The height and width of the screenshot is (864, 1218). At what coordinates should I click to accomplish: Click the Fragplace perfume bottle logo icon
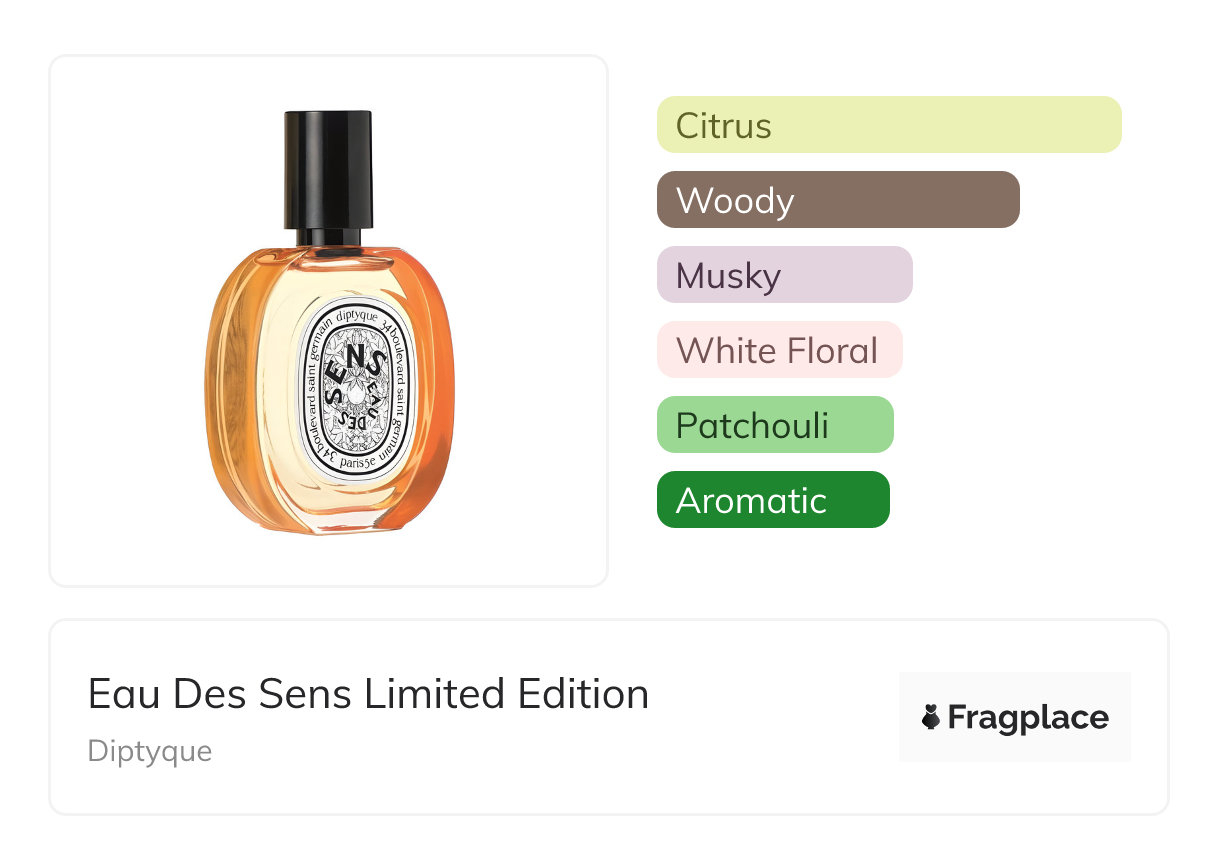coord(931,717)
